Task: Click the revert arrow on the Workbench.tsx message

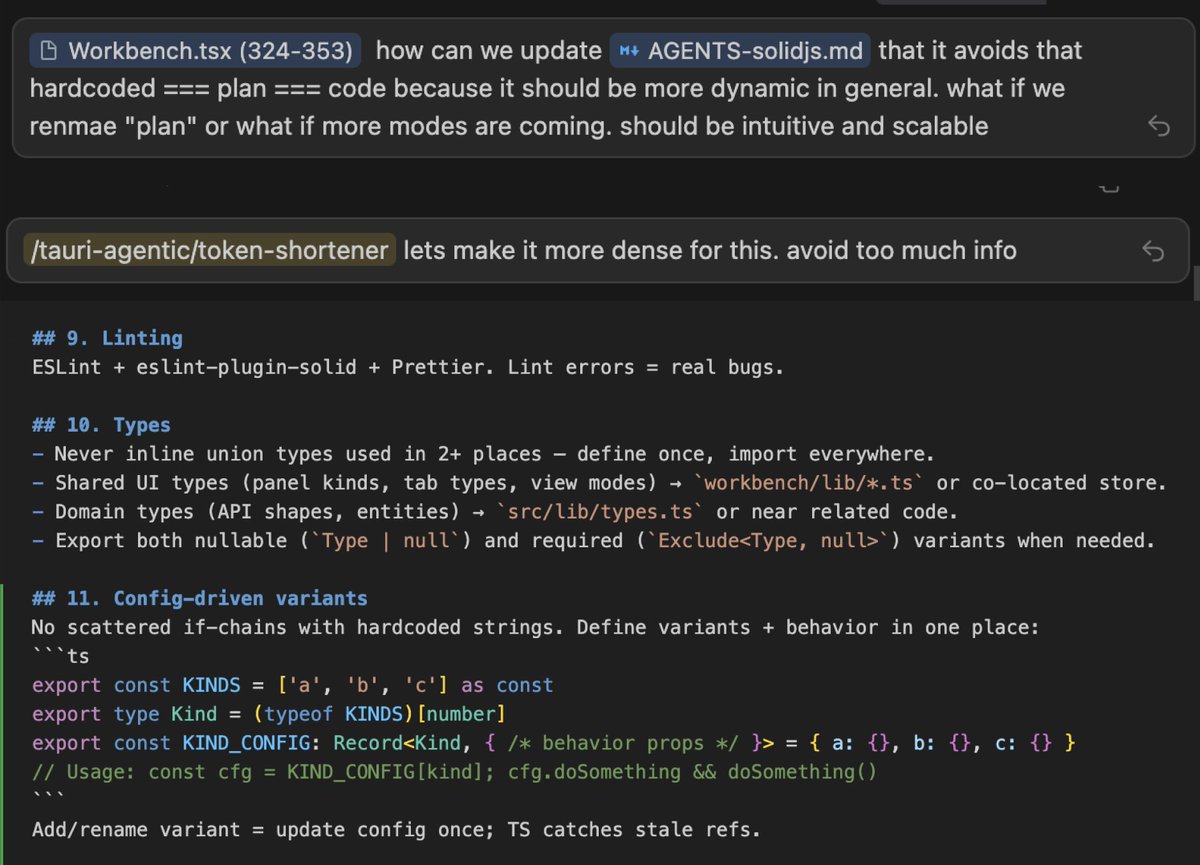Action: pyautogui.click(x=1158, y=126)
